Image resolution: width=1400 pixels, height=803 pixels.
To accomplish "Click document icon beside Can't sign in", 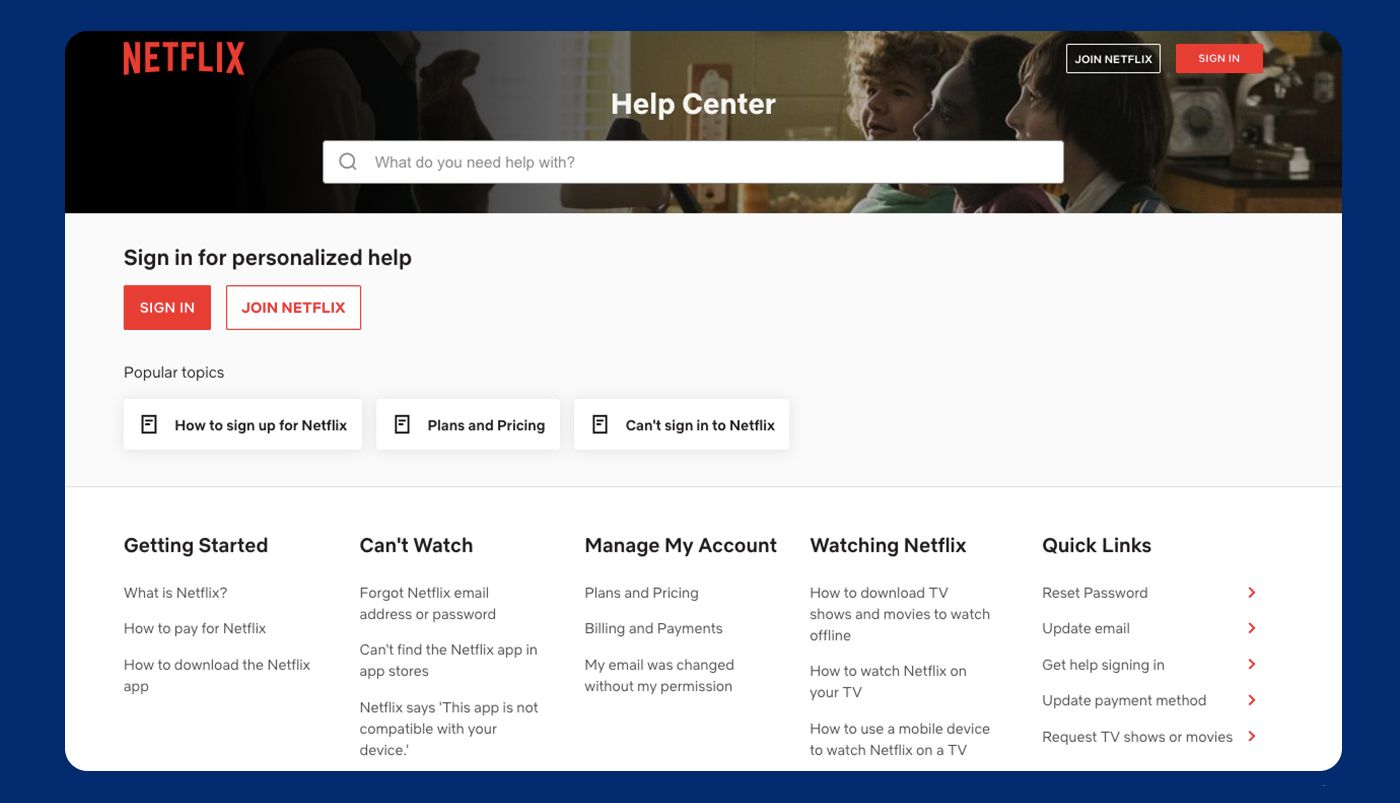I will 600,424.
